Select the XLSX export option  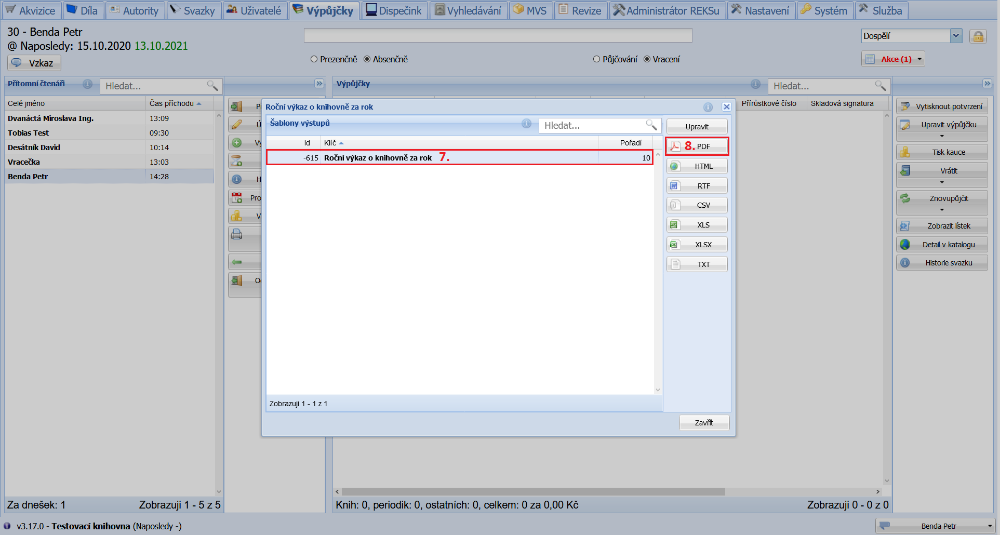coord(697,244)
